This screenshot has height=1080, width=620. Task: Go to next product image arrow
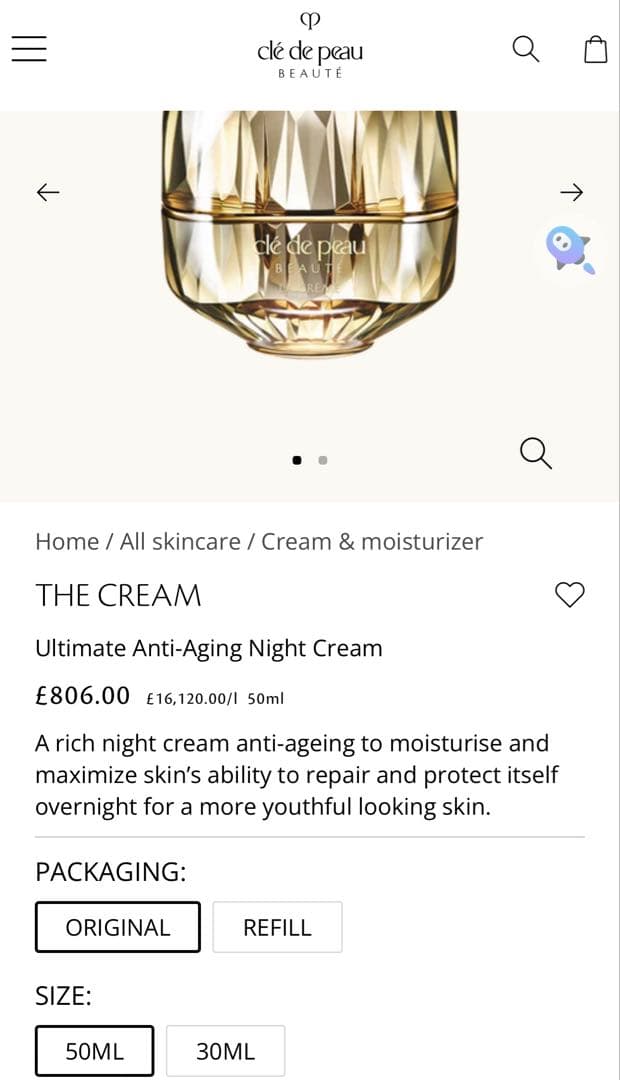click(571, 192)
